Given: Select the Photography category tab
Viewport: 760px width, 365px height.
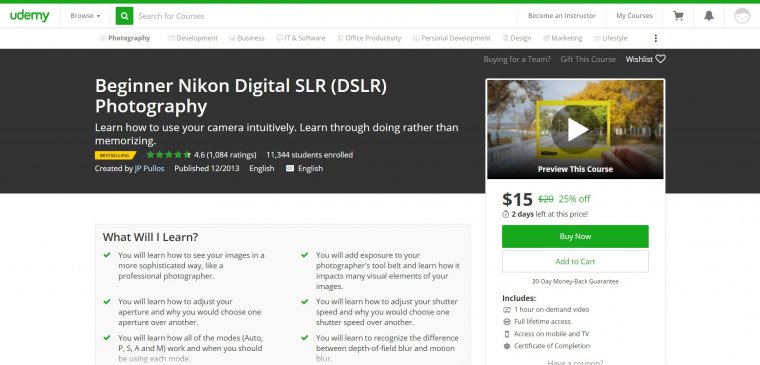Looking at the screenshot, I should click(x=125, y=38).
